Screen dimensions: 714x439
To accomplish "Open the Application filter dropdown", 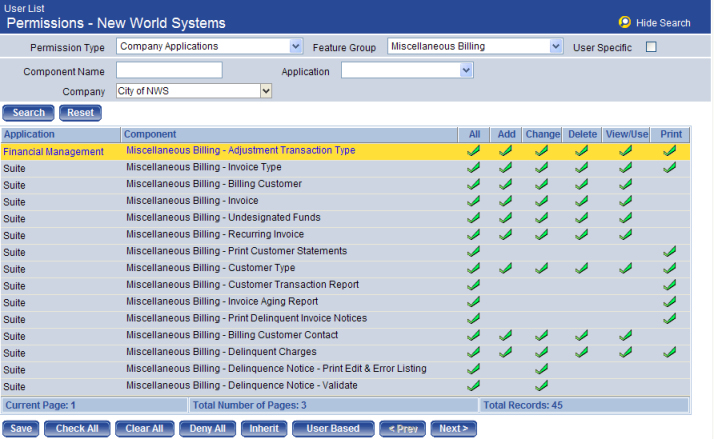I will (466, 70).
